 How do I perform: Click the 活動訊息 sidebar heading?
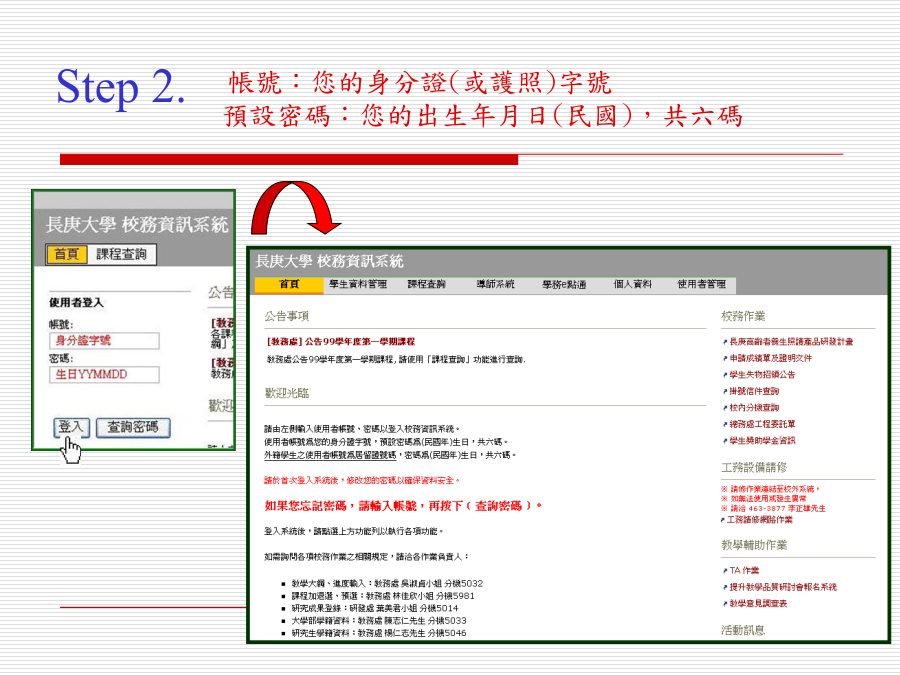[743, 630]
